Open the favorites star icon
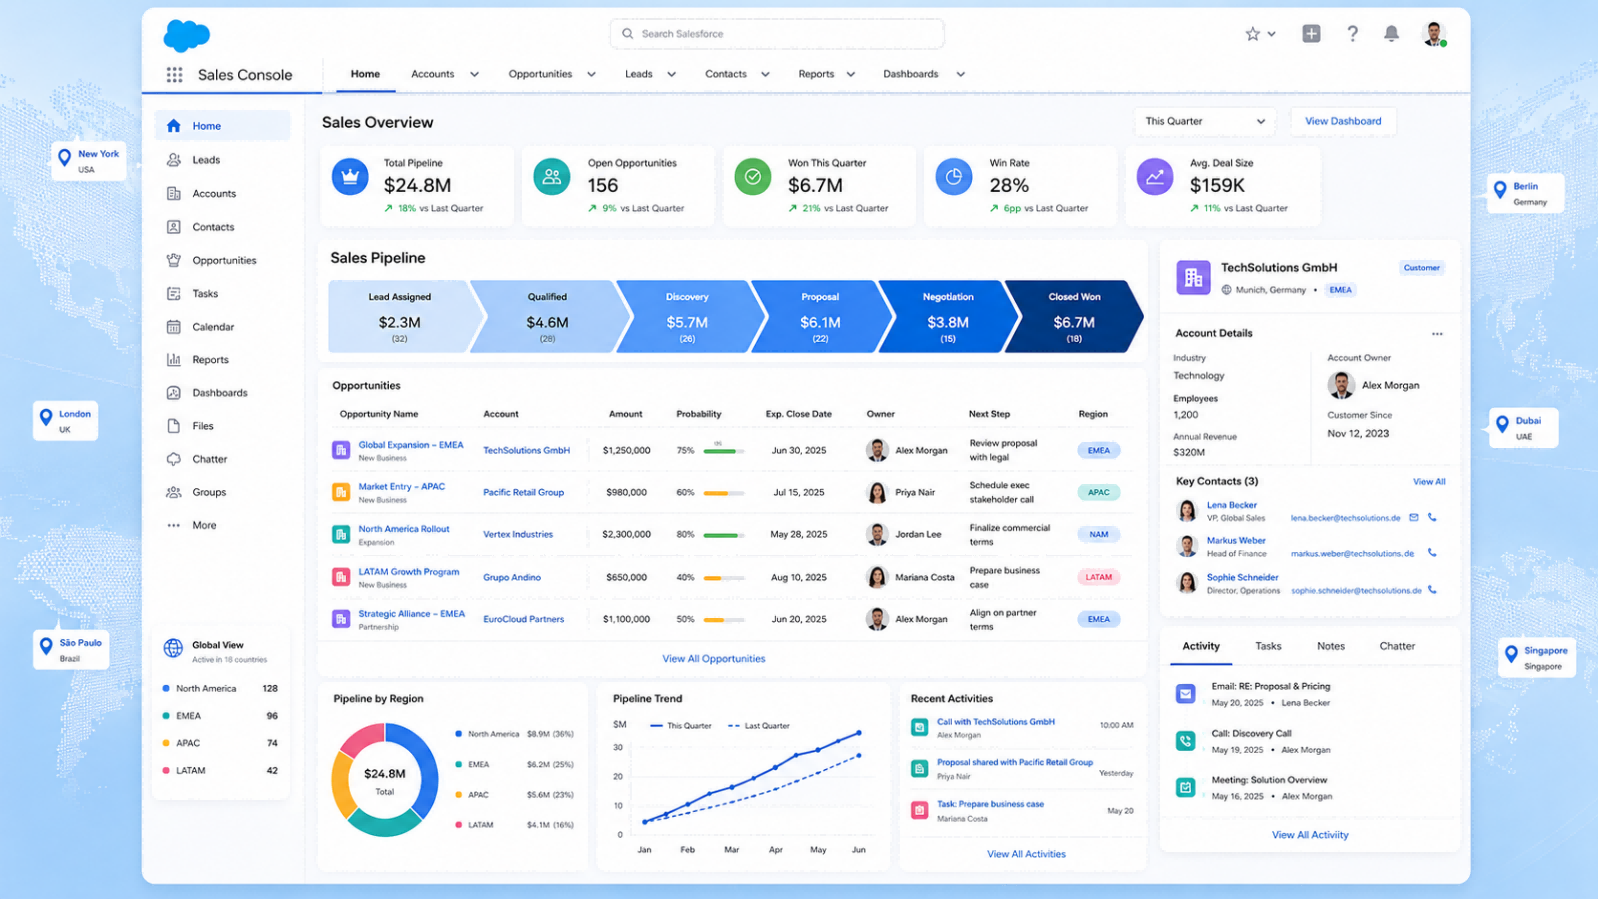The image size is (1598, 899). coord(1252,34)
